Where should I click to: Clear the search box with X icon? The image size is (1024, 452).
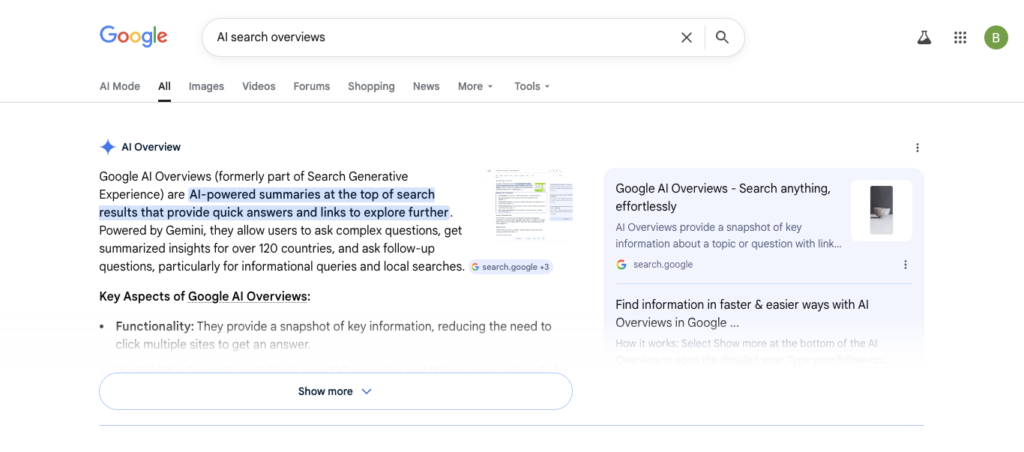coord(686,38)
